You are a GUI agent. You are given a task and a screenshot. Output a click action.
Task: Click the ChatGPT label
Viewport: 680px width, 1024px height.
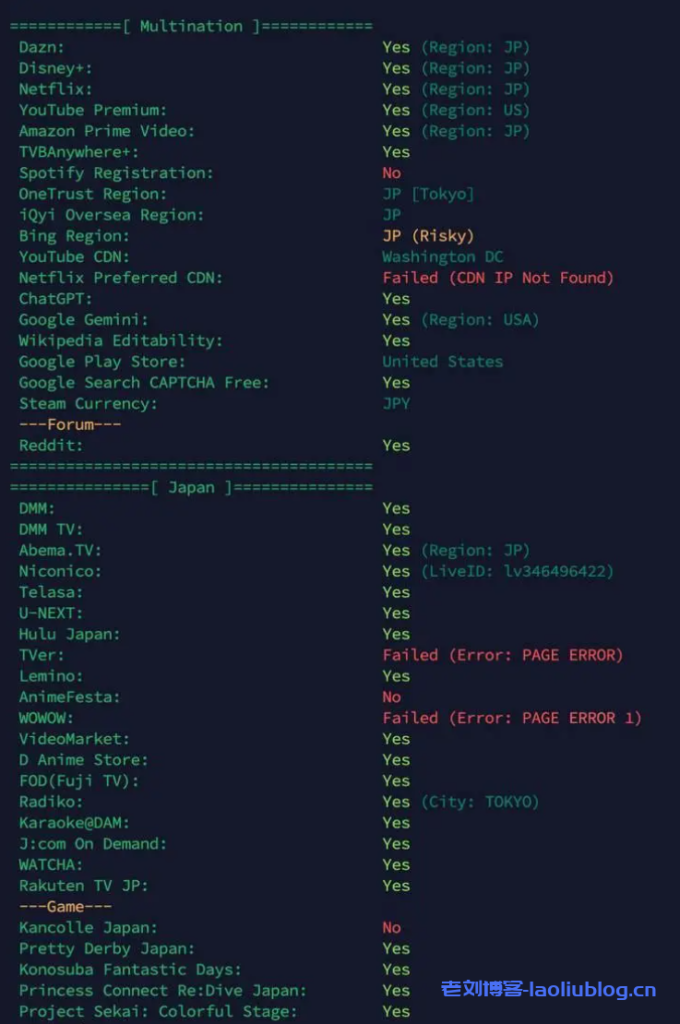click(56, 299)
